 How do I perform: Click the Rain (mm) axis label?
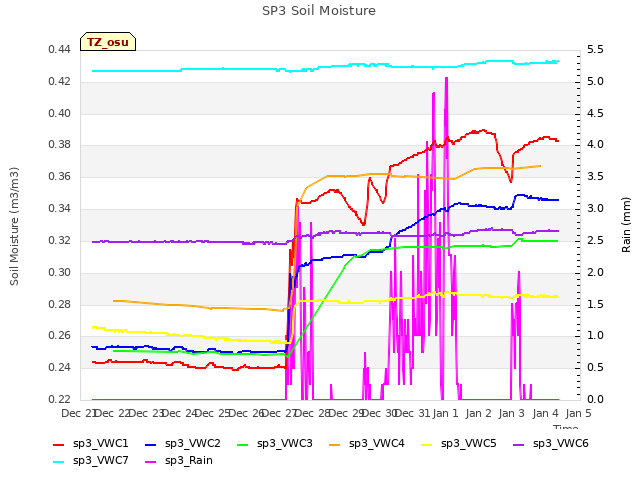coord(626,225)
